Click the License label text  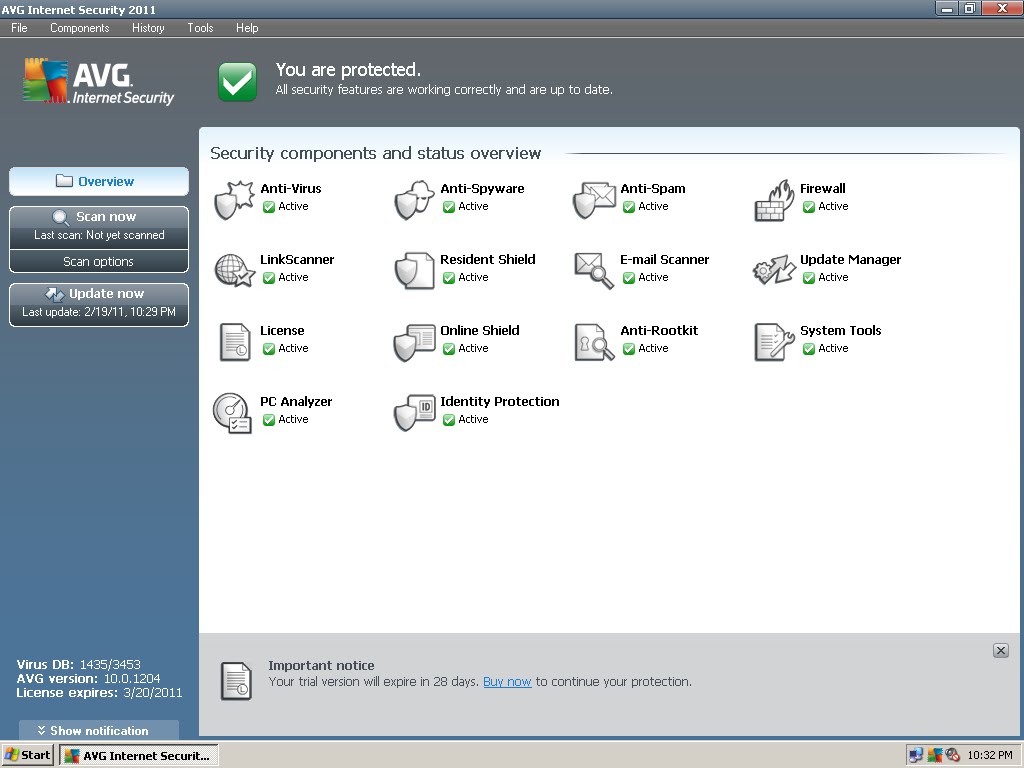pyautogui.click(x=282, y=330)
